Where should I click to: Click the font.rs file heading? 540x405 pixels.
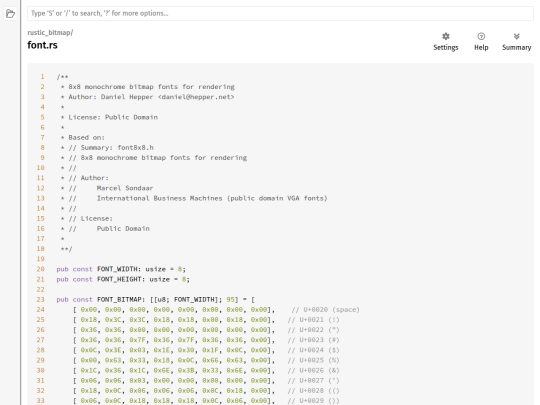tap(42, 45)
